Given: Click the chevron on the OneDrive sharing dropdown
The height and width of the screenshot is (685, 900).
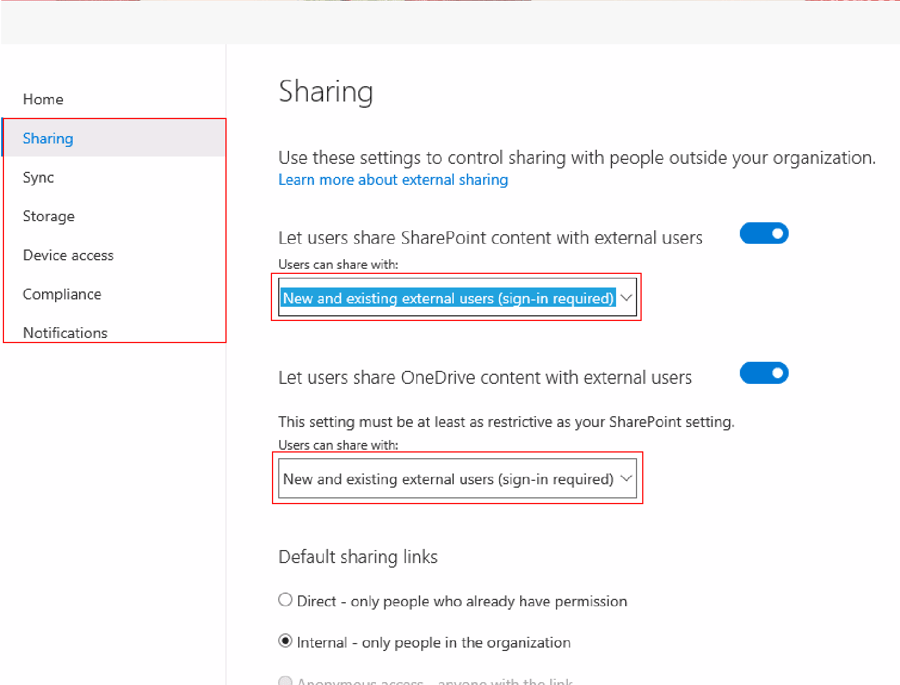Looking at the screenshot, I should (627, 478).
